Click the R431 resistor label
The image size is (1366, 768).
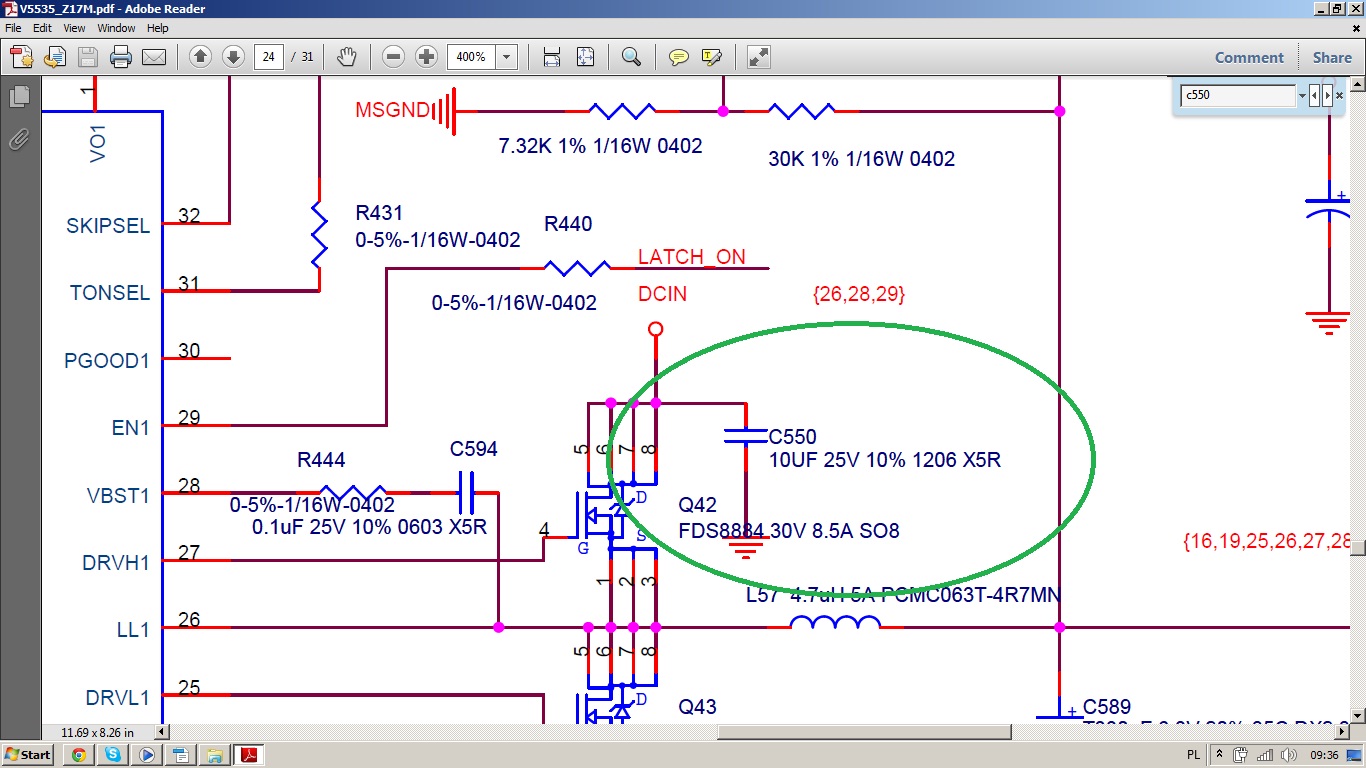pos(379,213)
